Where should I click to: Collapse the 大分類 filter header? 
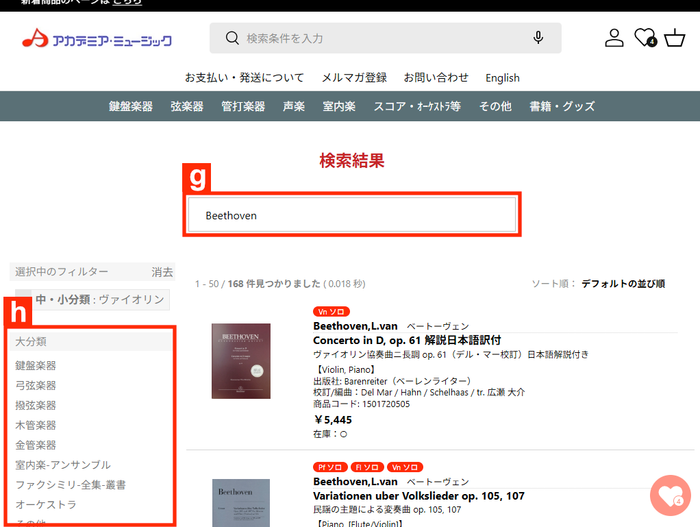(x=91, y=342)
